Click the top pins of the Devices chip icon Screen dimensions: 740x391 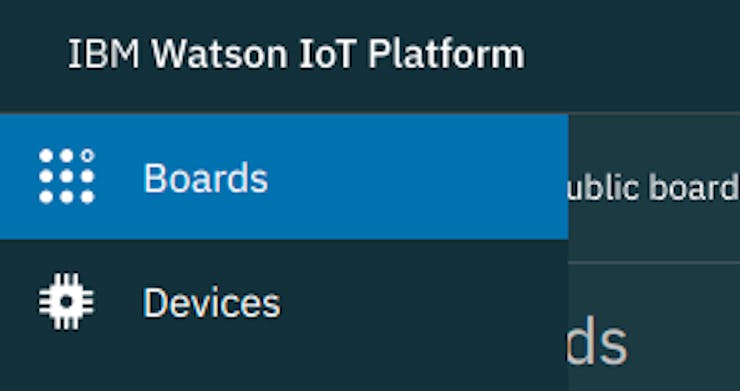pos(67,280)
